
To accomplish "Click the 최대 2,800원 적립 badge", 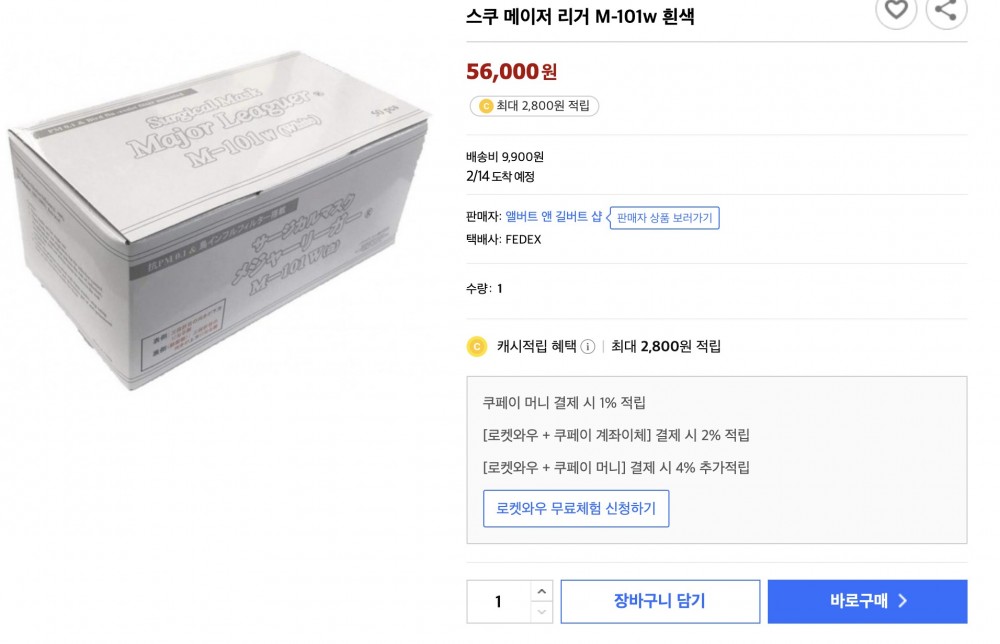I will 535,106.
